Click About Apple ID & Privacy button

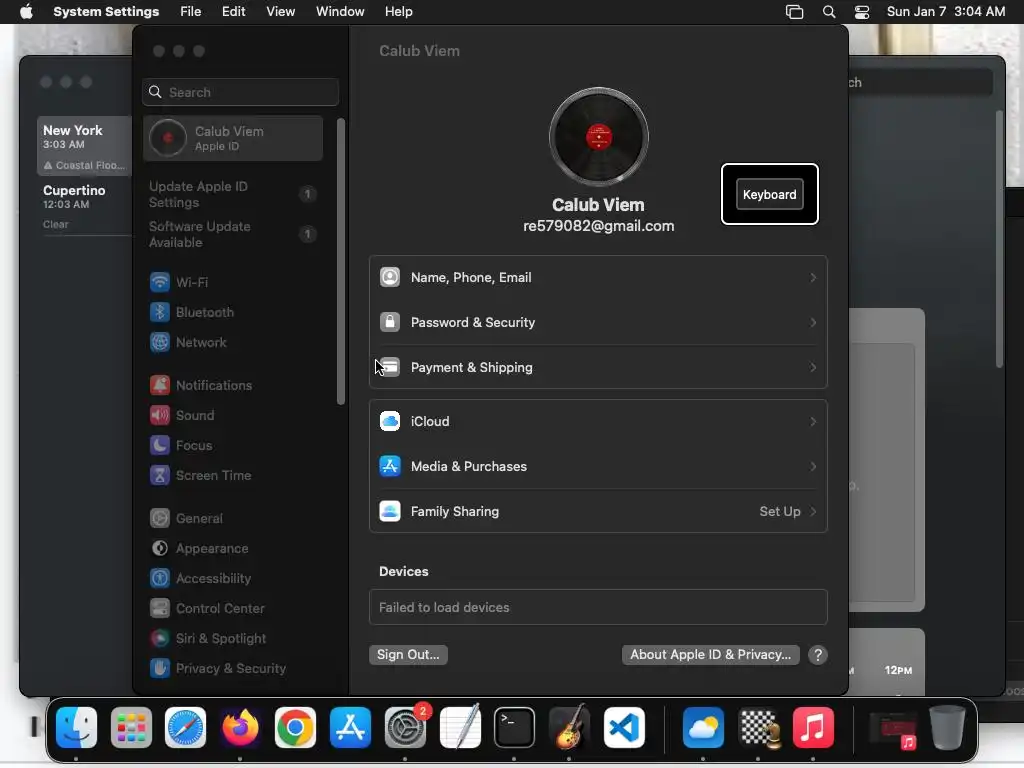click(x=711, y=654)
